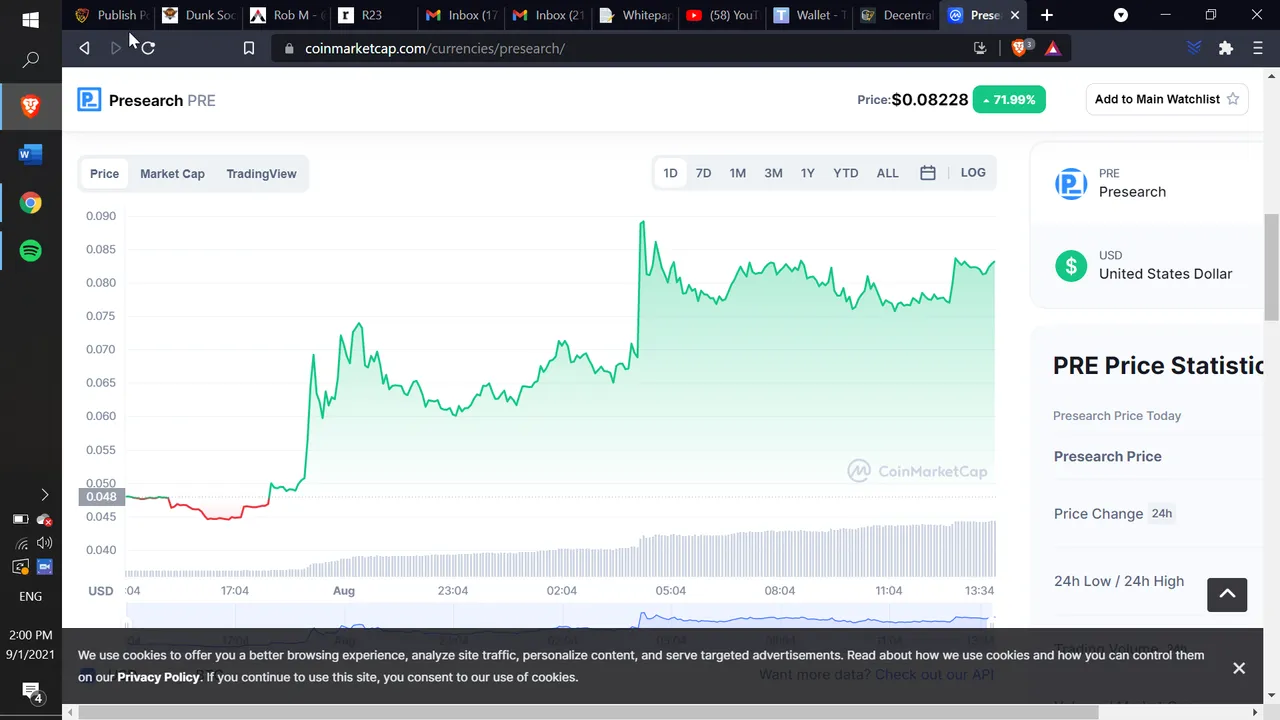Open the calendar date range picker
The width and height of the screenshot is (1280, 720).
point(927,173)
